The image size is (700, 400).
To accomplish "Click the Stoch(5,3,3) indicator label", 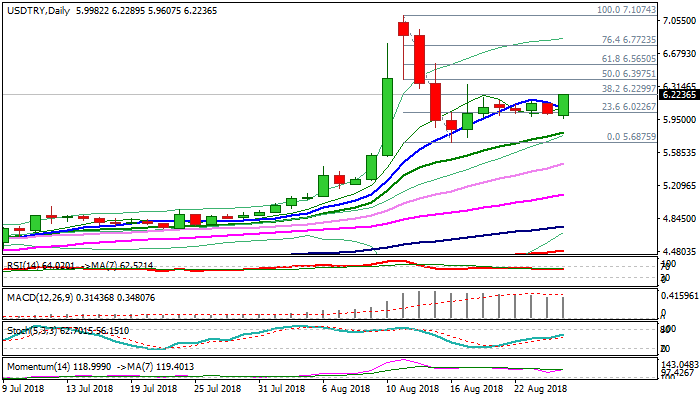I will pos(30,331).
